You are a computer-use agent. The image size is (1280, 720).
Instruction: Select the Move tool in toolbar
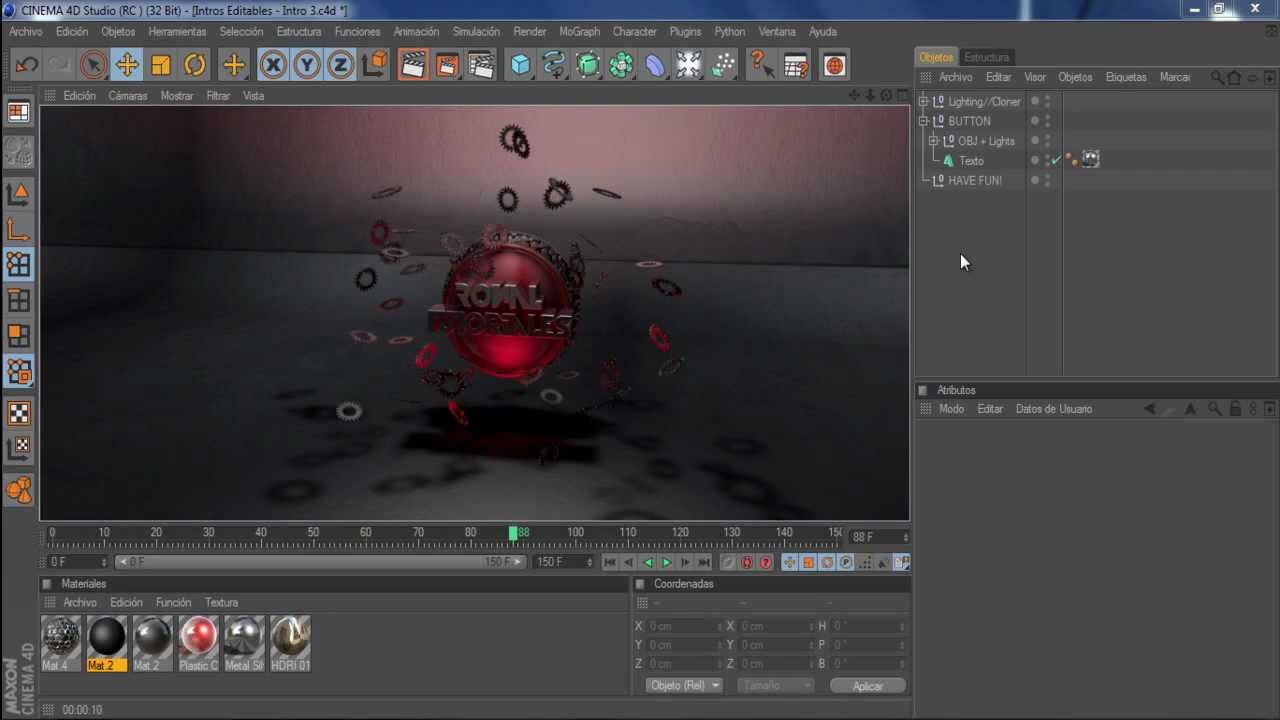[x=127, y=66]
